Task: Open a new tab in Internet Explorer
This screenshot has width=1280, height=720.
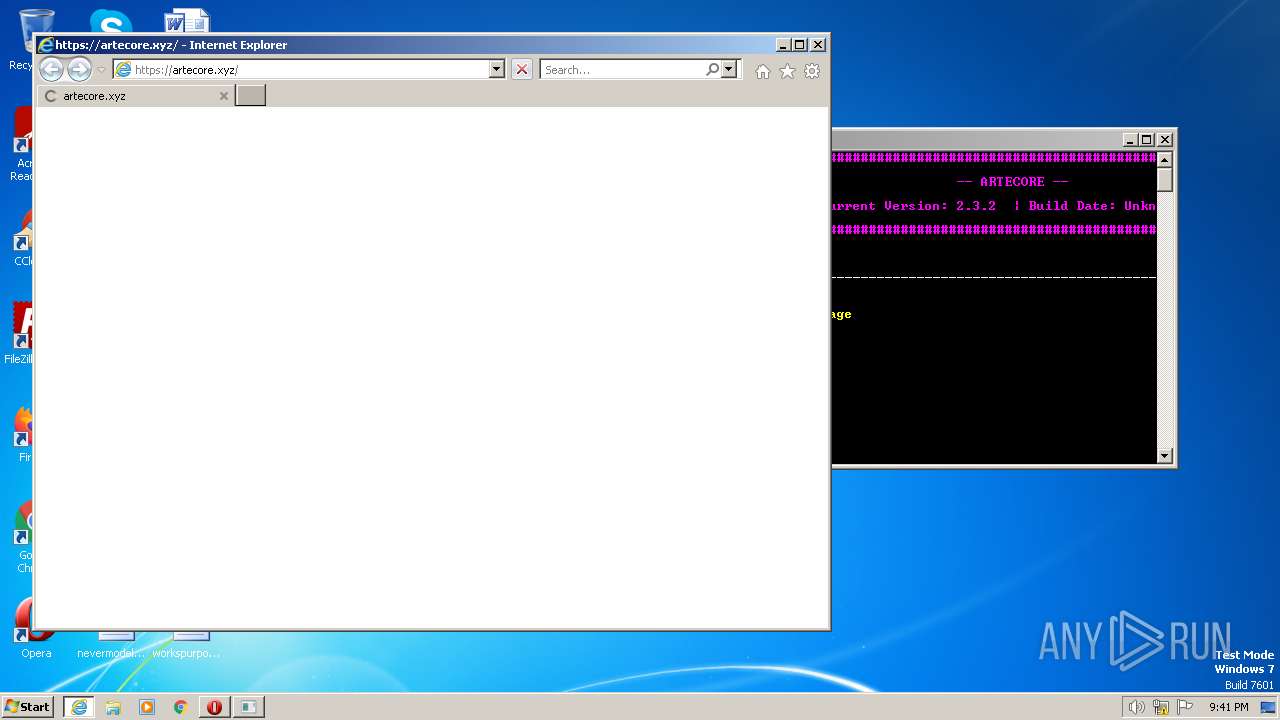Action: point(250,95)
